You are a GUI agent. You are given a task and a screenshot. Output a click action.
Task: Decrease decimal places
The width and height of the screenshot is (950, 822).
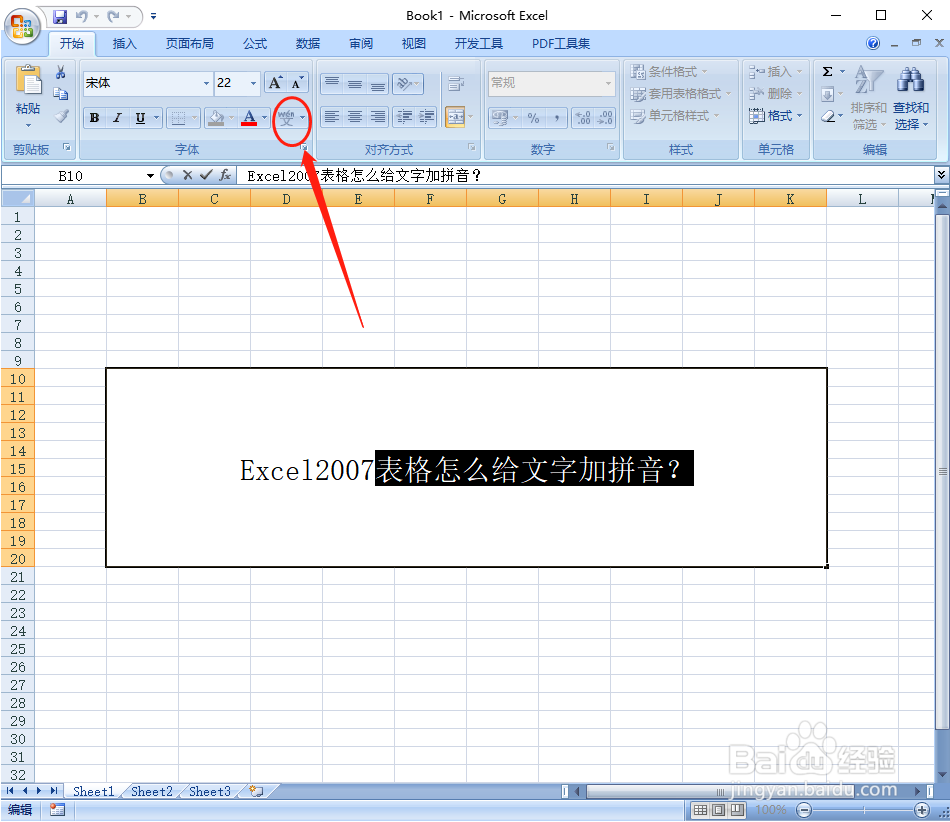tap(605, 118)
